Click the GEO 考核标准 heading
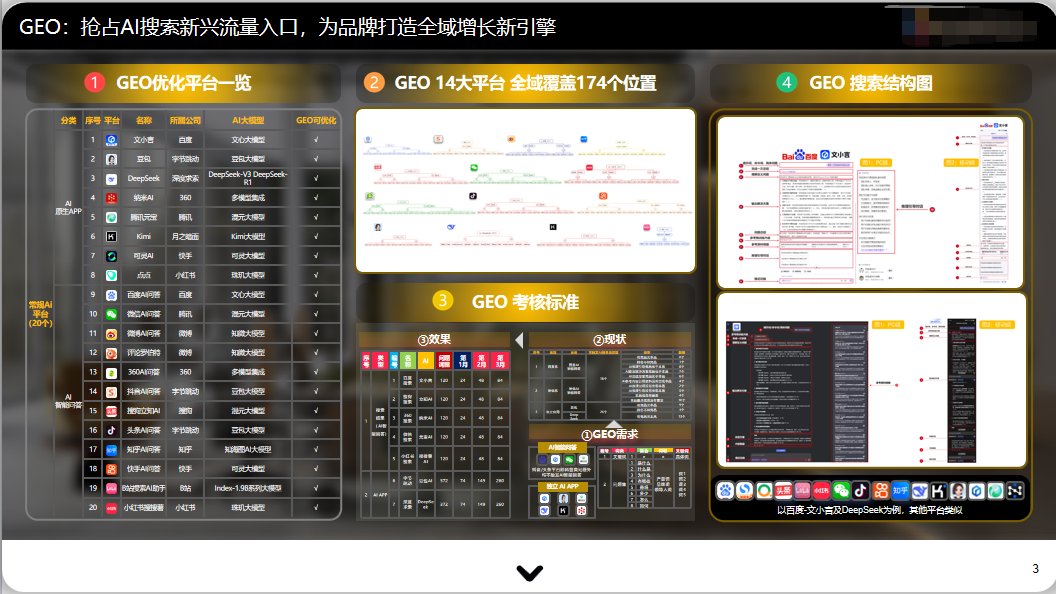The height and width of the screenshot is (594, 1056). coord(525,302)
